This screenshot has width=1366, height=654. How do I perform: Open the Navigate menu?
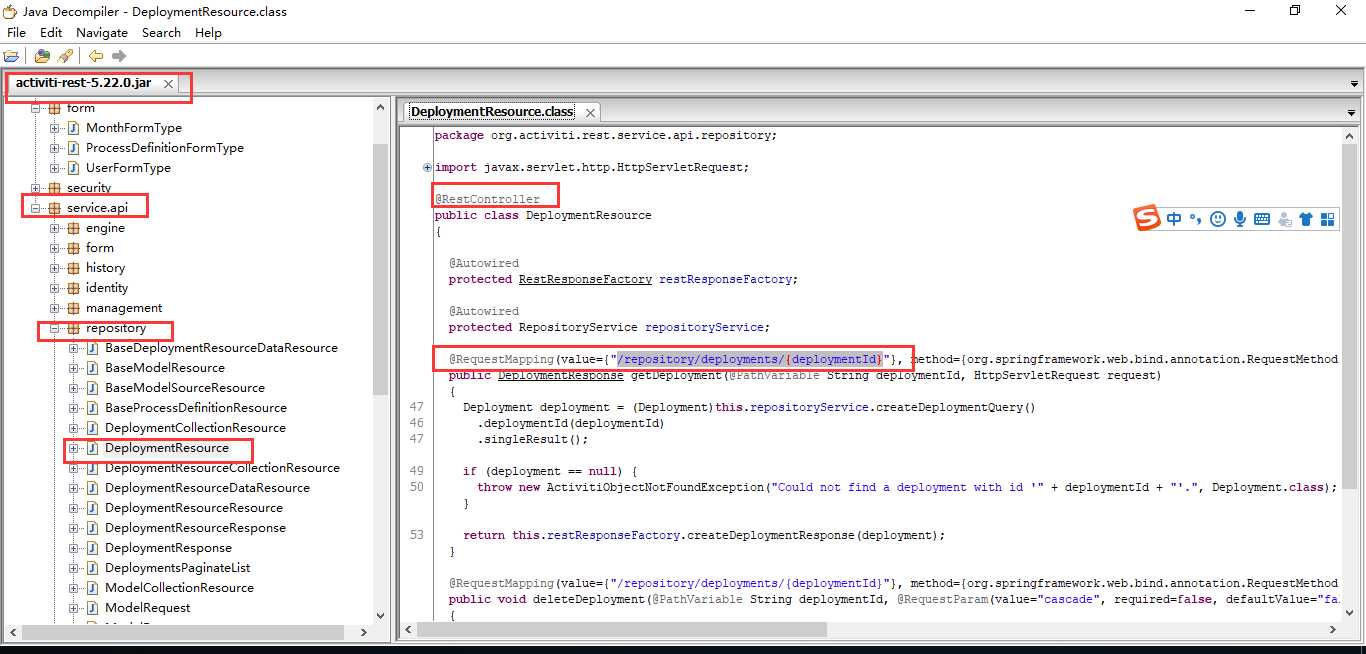(x=102, y=32)
